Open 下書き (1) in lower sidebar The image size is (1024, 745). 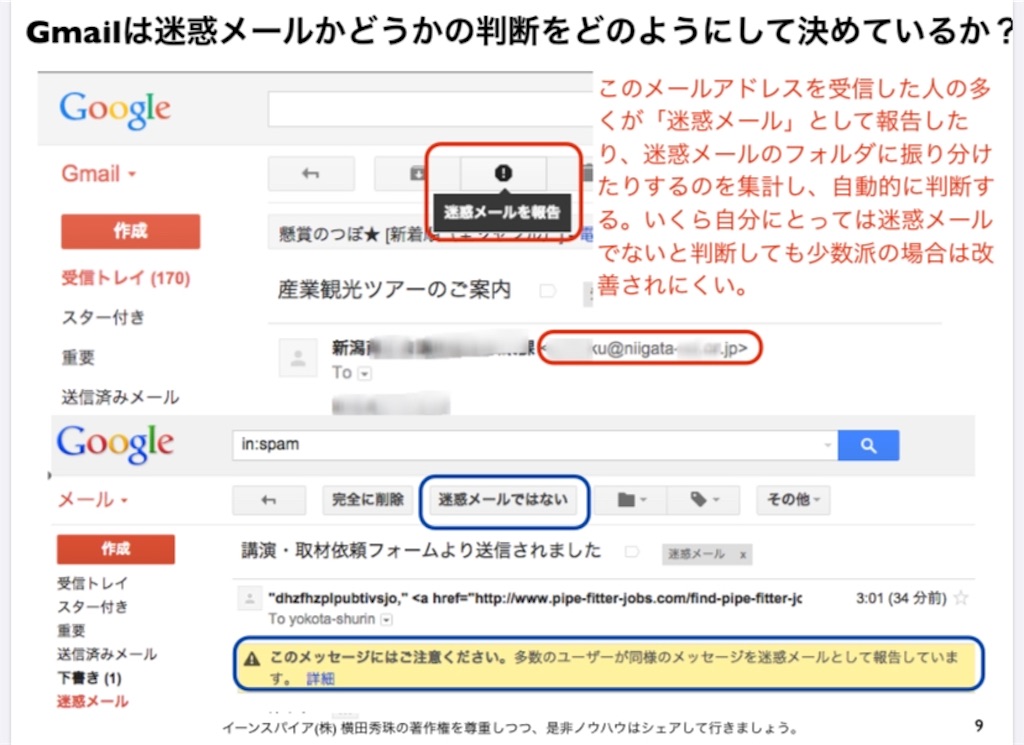coord(89,678)
